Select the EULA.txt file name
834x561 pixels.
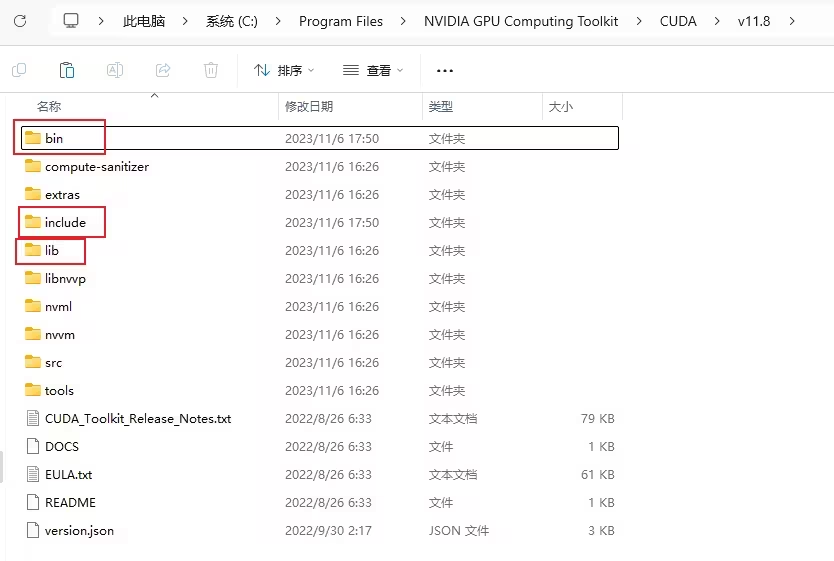(x=69, y=474)
